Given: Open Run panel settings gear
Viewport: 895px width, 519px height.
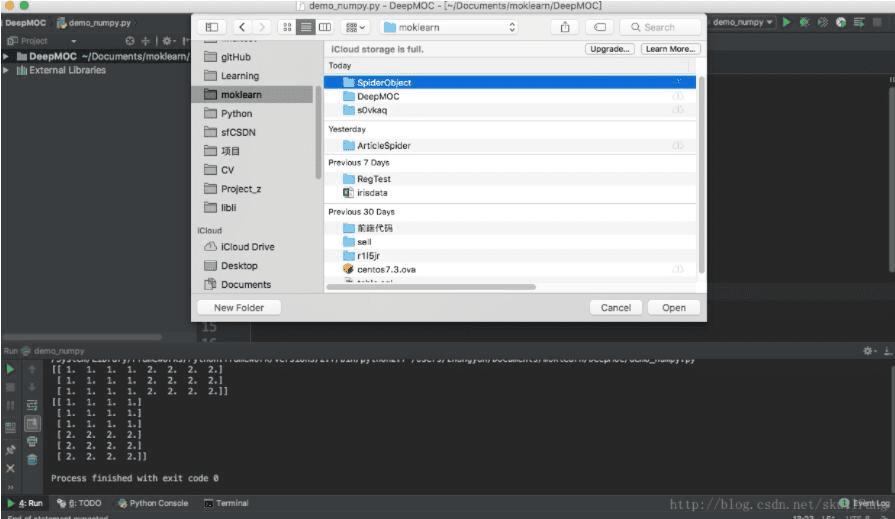Looking at the screenshot, I should (x=868, y=351).
